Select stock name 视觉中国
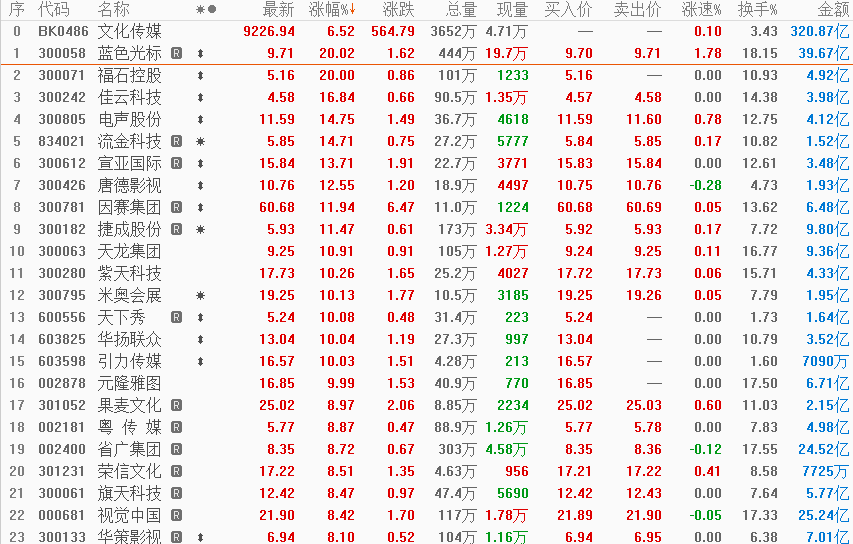 [129, 515]
